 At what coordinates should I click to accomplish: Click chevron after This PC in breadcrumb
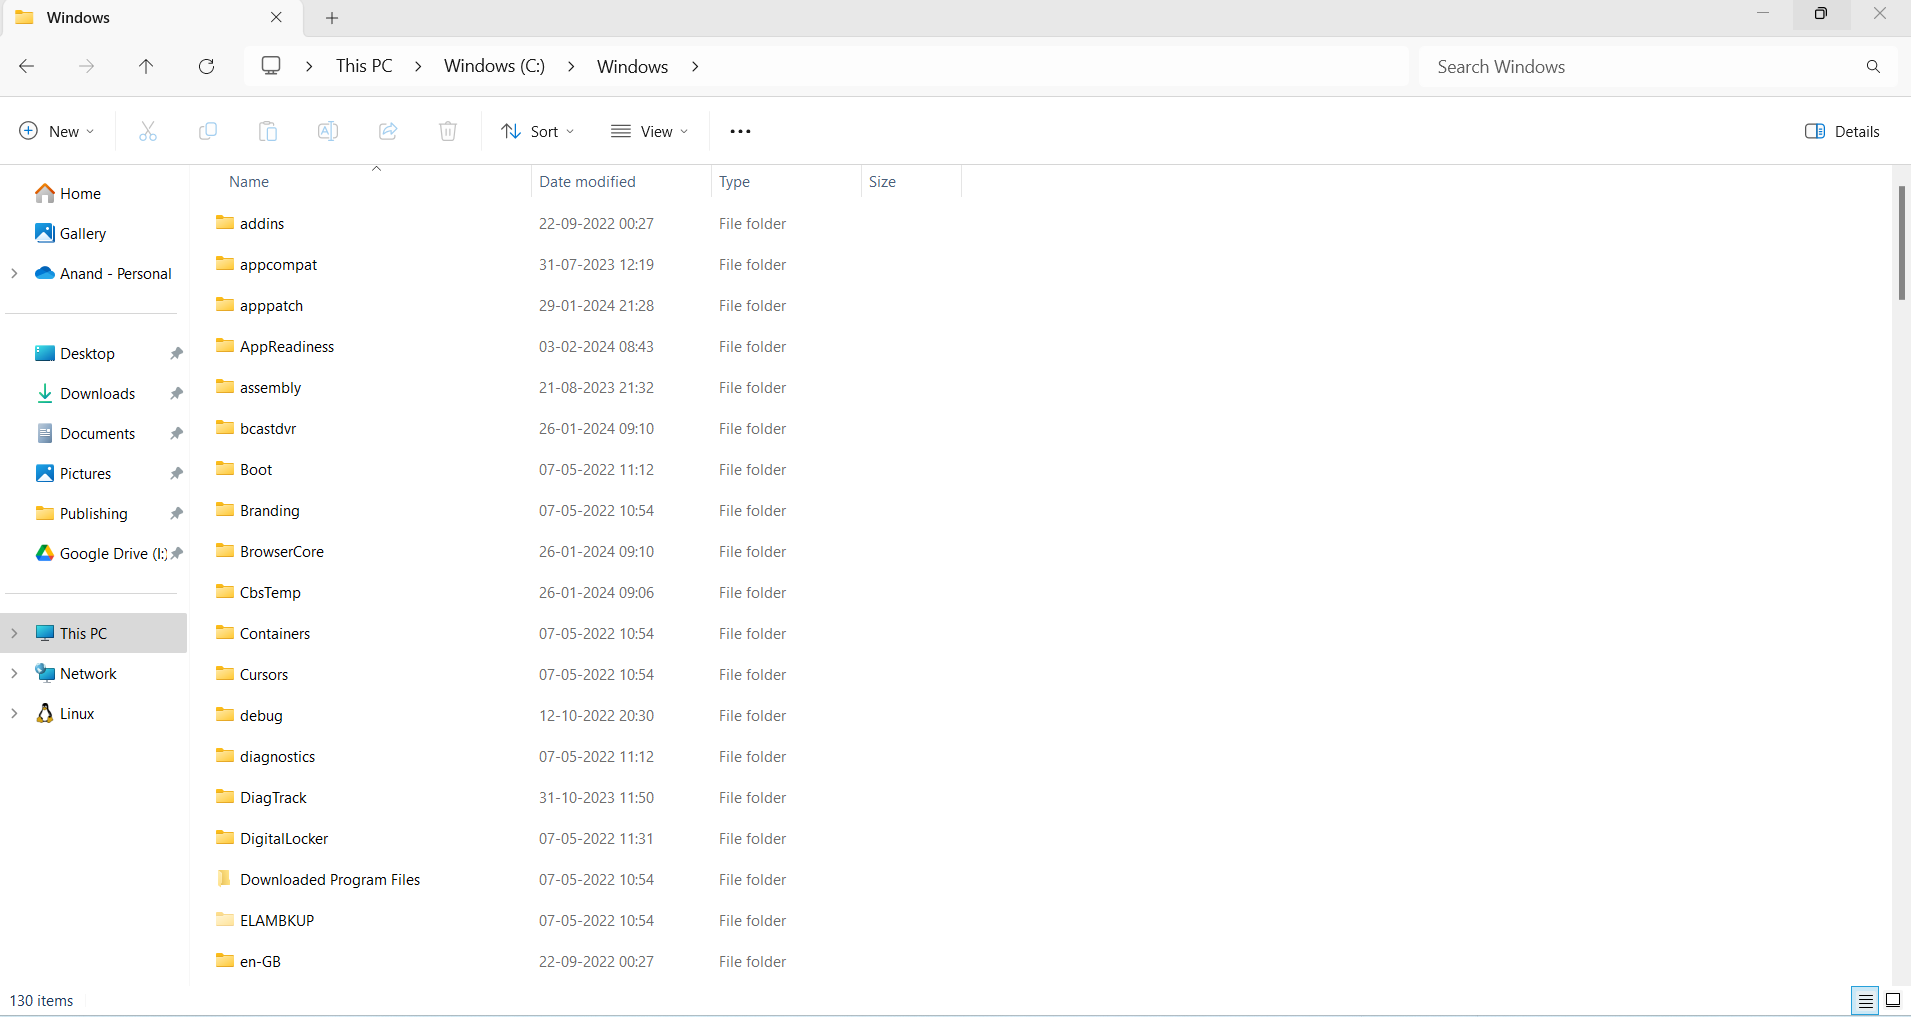(x=418, y=66)
